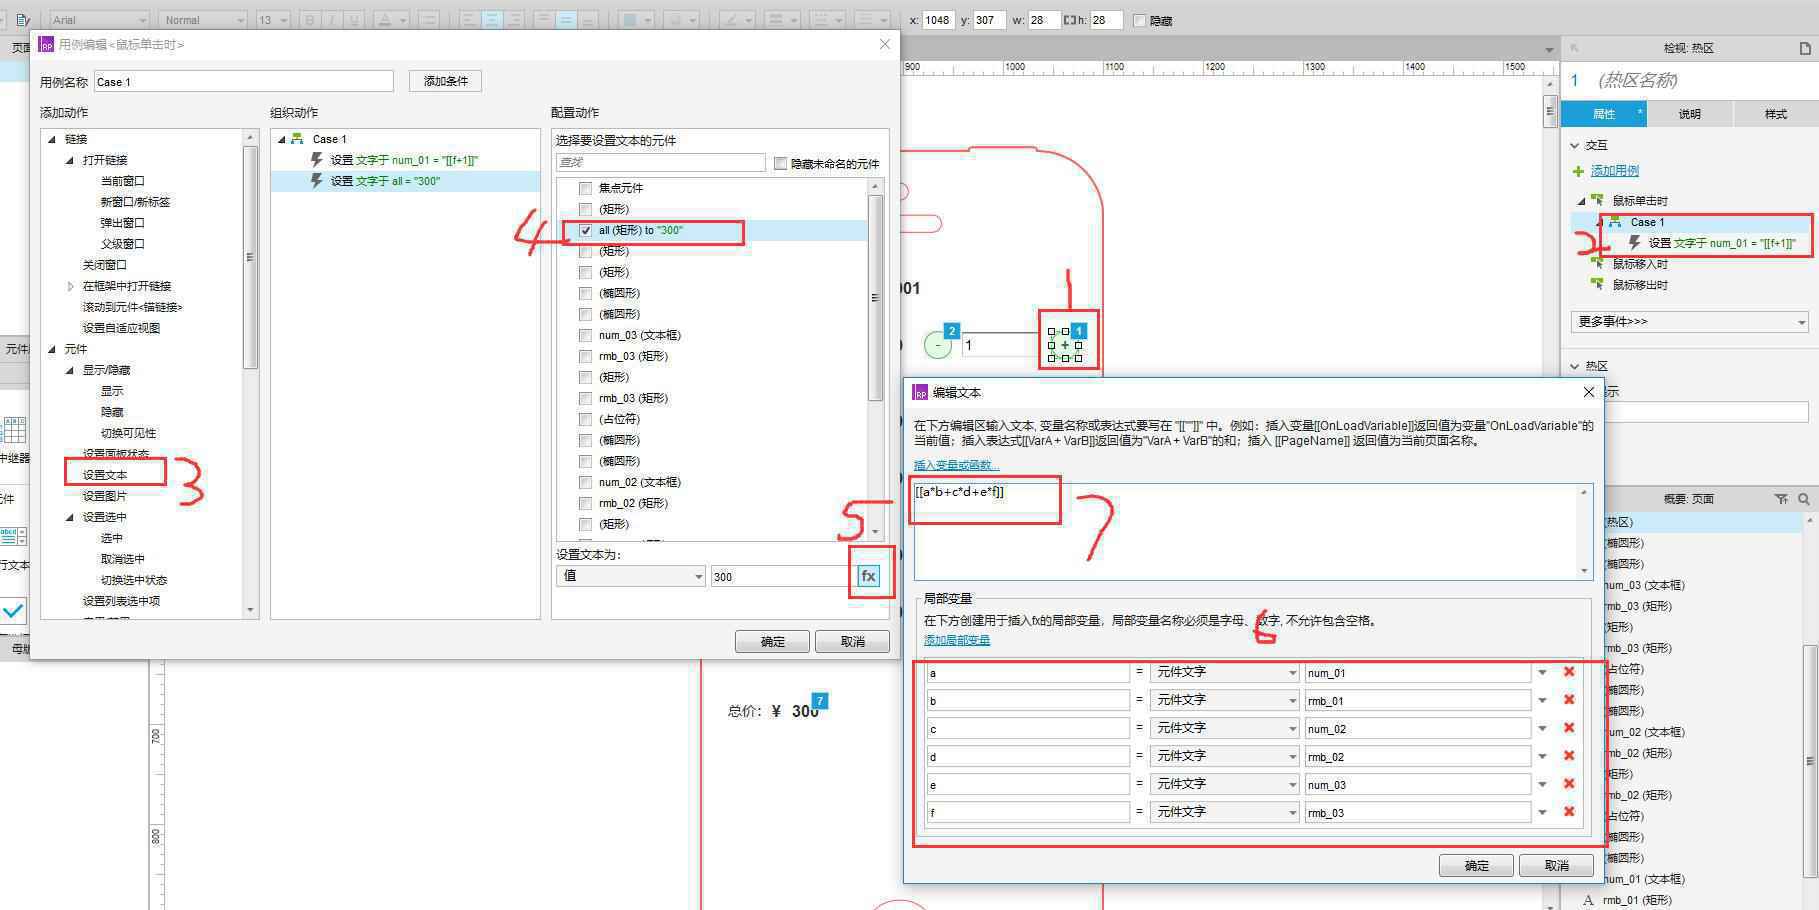Select the plus hotspot widget on the canvas
The image size is (1819, 910).
(1065, 345)
